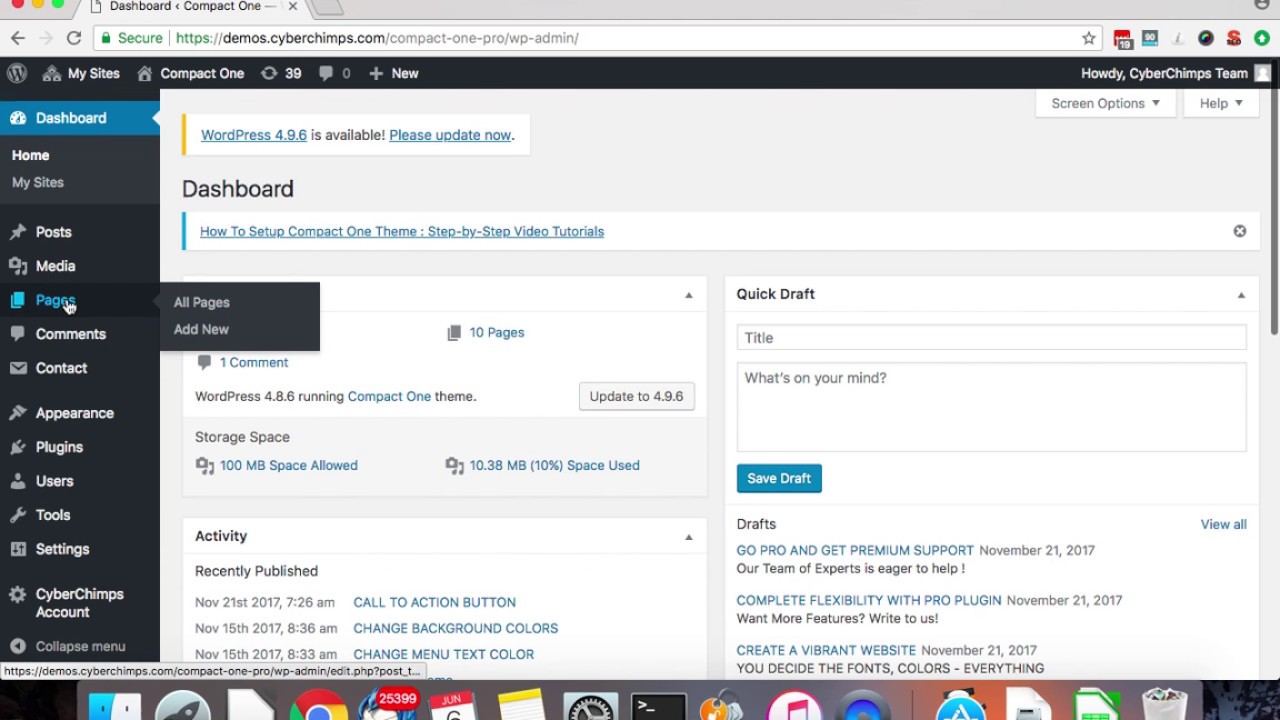Open the WordPress 4.9.6 link
1280x720 pixels.
(254, 135)
